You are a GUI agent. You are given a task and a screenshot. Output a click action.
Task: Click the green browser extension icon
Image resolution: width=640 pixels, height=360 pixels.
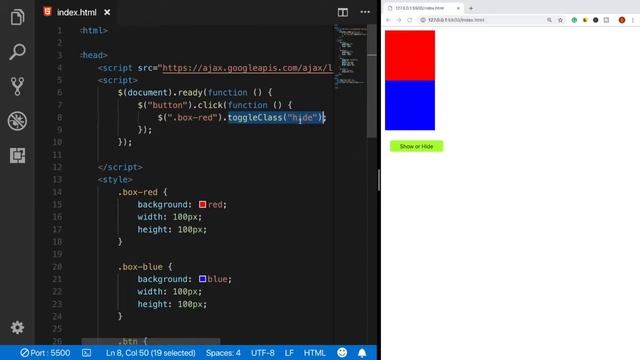[x=574, y=20]
